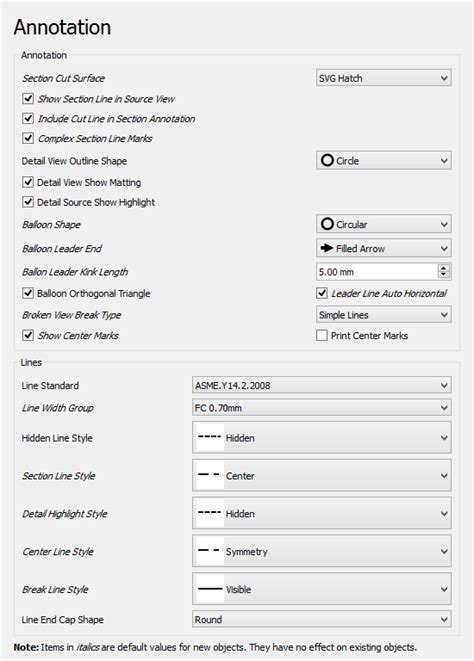Open Hidden Line Style dropdown

click(x=321, y=438)
